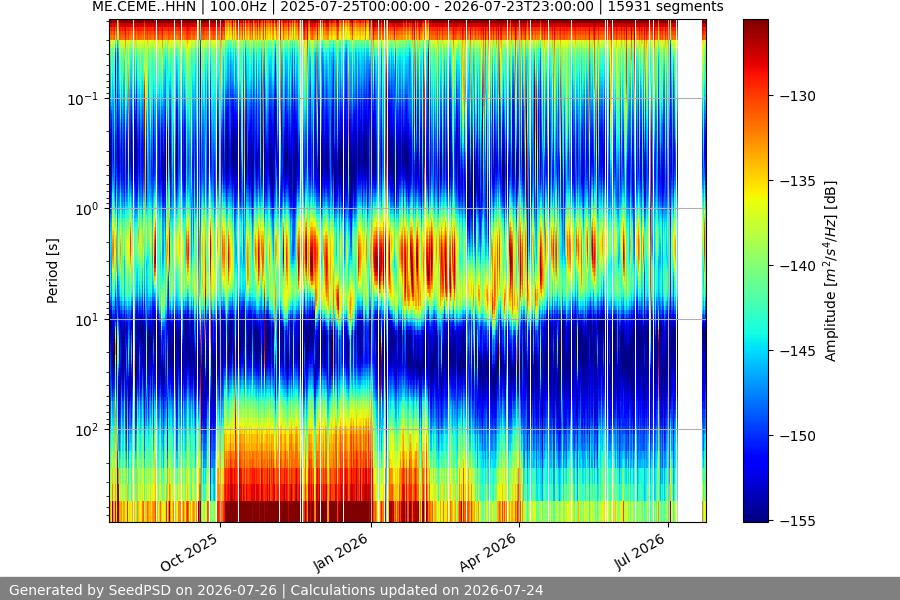Image resolution: width=900 pixels, height=600 pixels.
Task: Click the 10¹ period tick label
Action: [87, 320]
